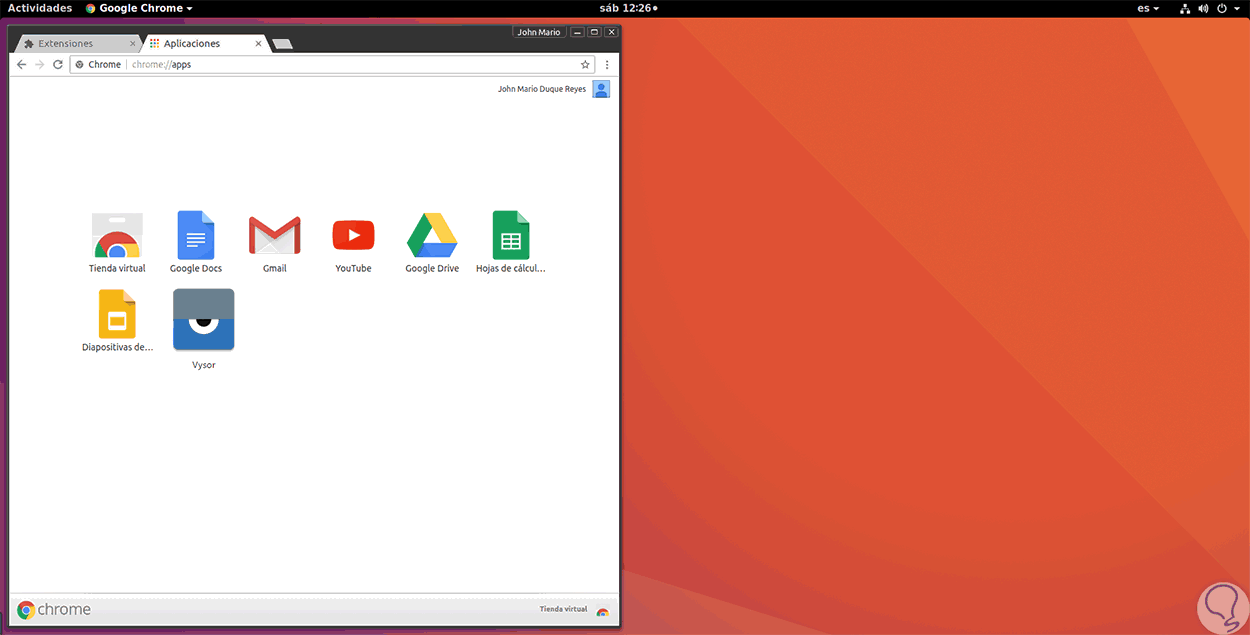This screenshot has width=1250, height=635.
Task: Click the John Mario Duque Reyes name
Action: (542, 89)
